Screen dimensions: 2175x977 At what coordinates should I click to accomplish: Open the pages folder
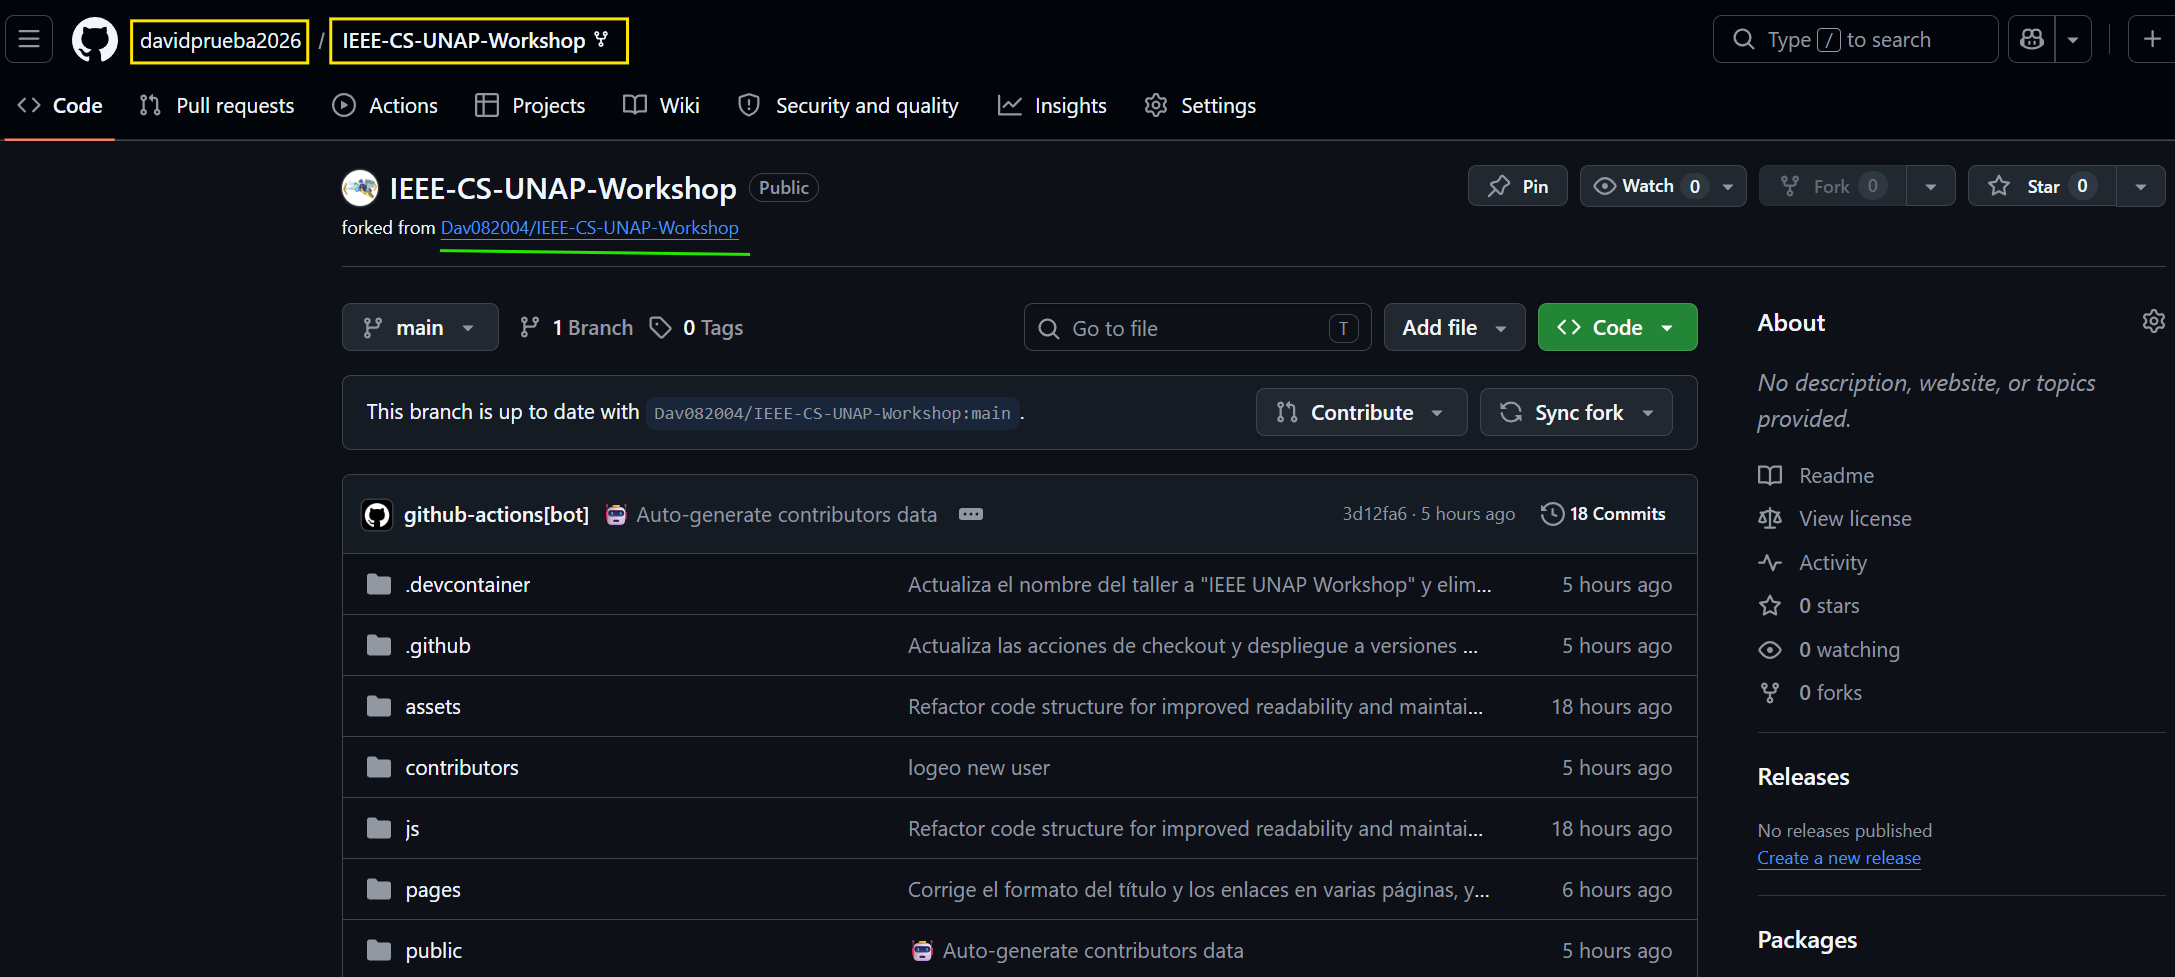433,890
